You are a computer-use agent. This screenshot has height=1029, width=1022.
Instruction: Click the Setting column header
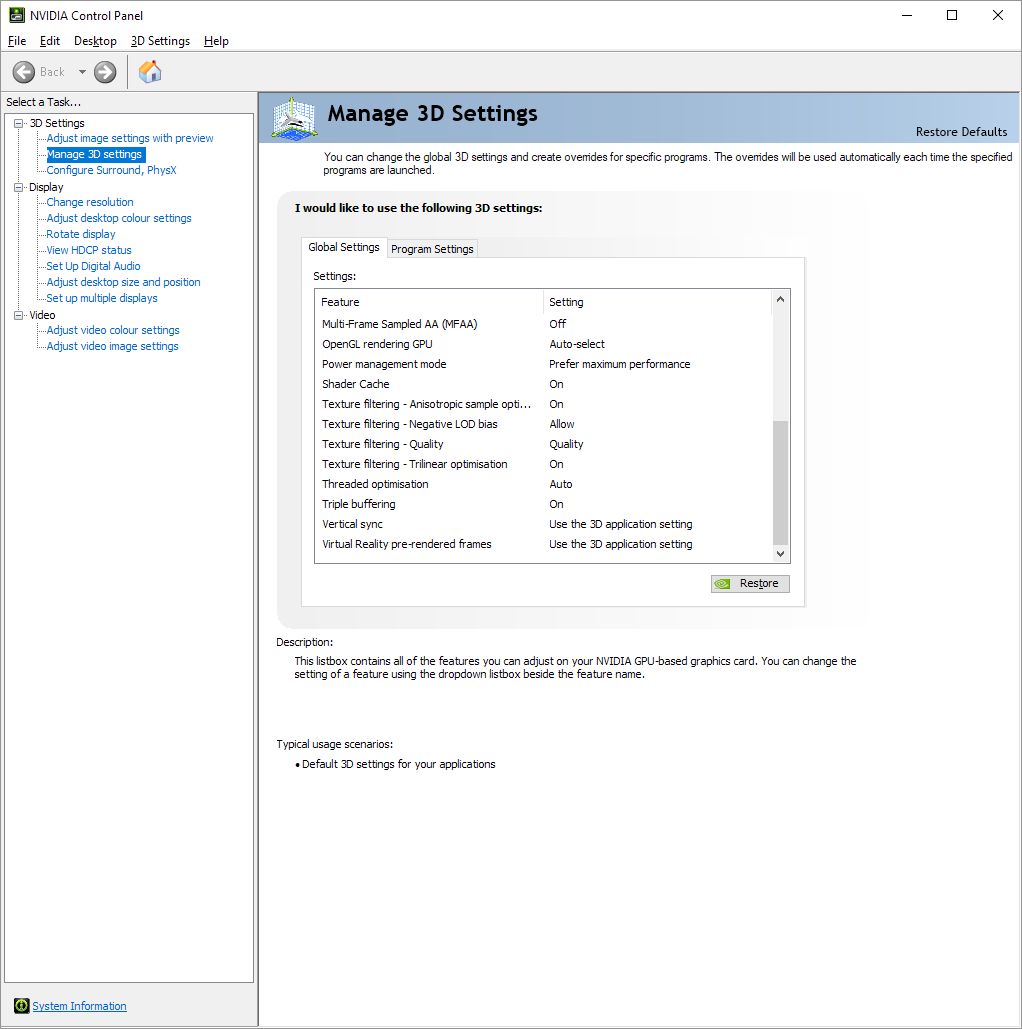[658, 302]
